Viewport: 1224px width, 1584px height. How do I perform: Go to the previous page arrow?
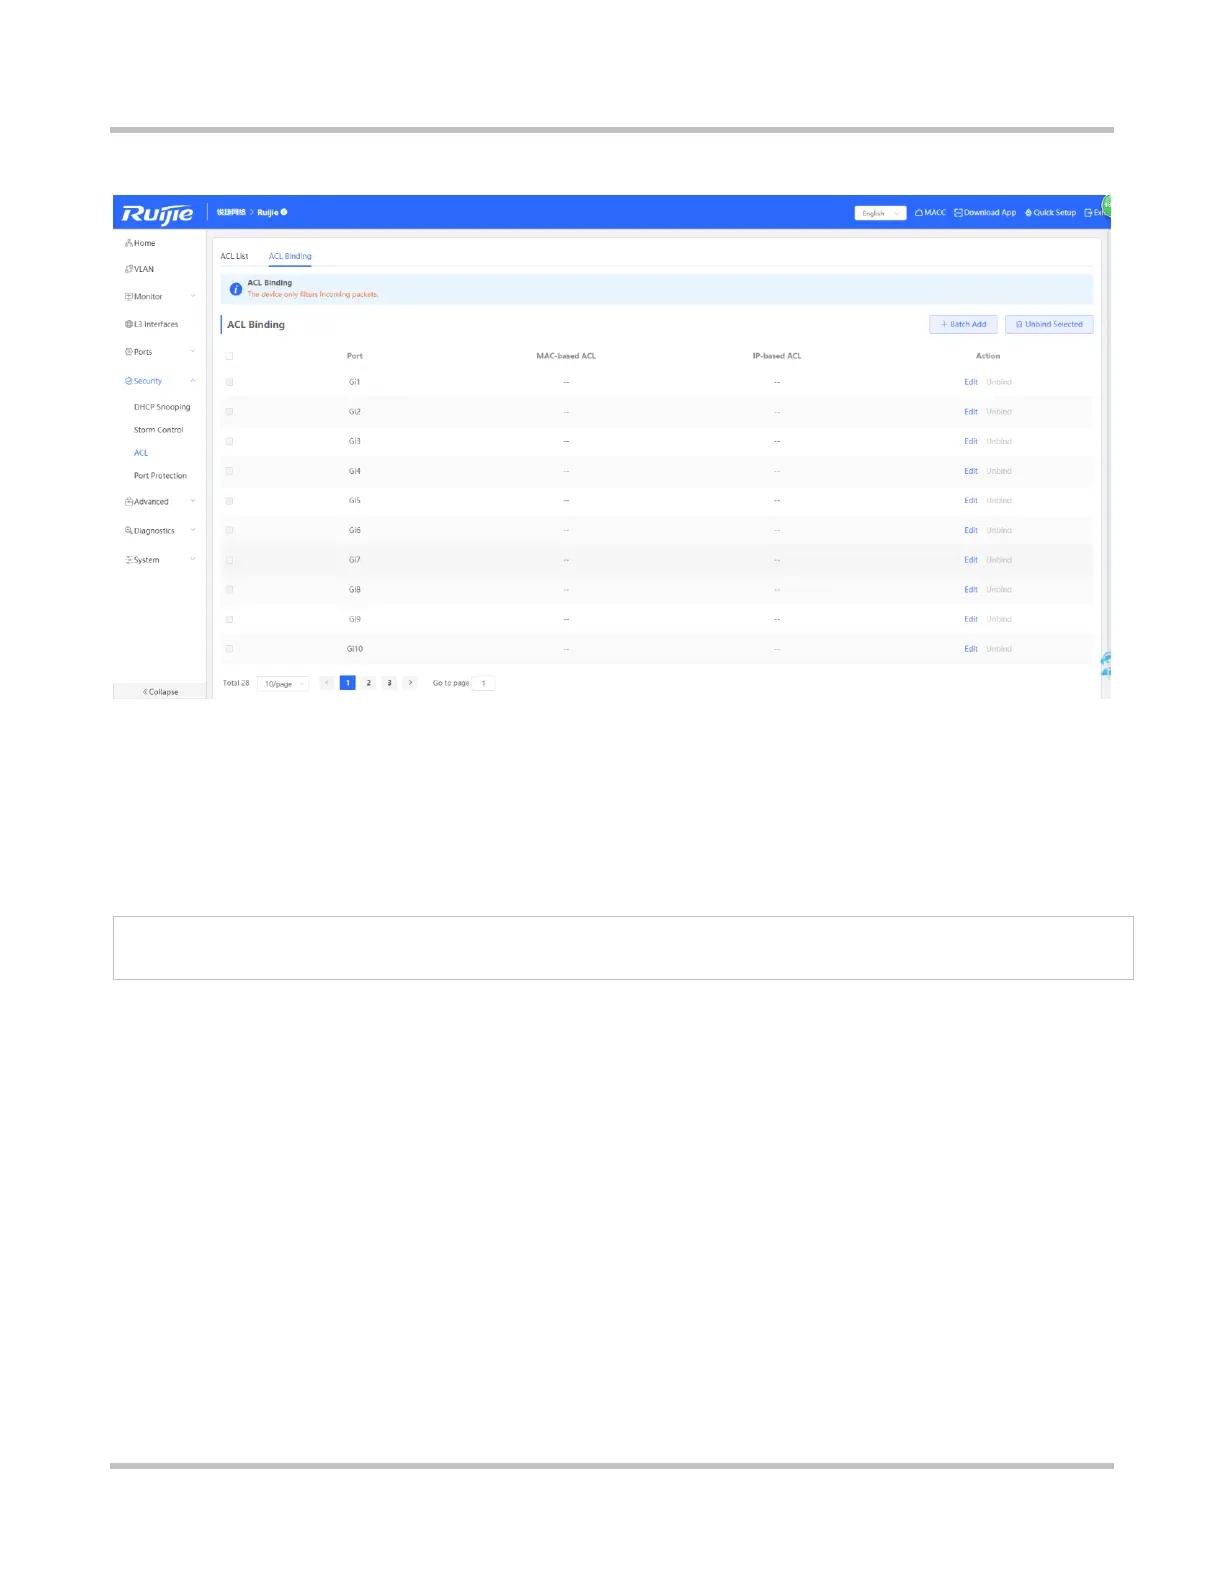coord(327,683)
